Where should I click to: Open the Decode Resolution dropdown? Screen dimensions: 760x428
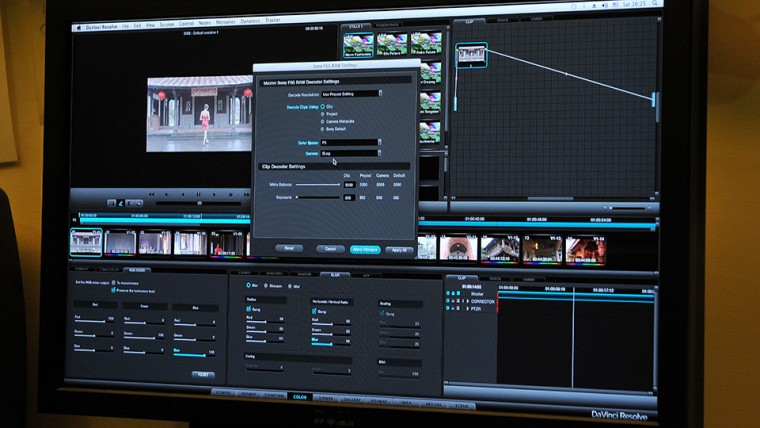(352, 94)
